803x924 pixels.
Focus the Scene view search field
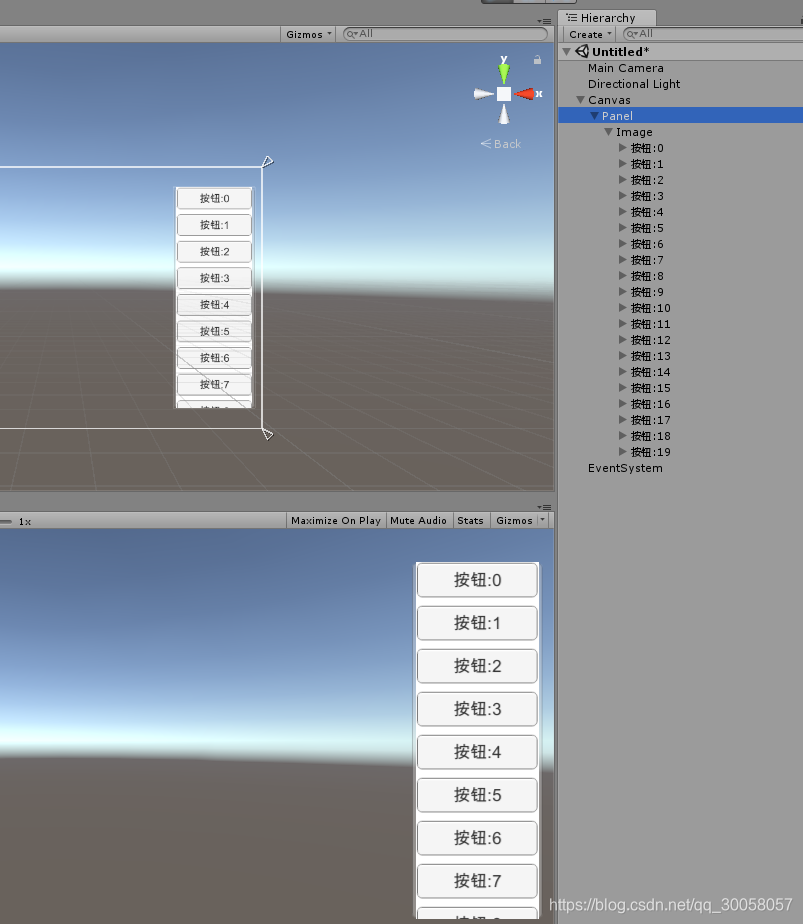(445, 34)
